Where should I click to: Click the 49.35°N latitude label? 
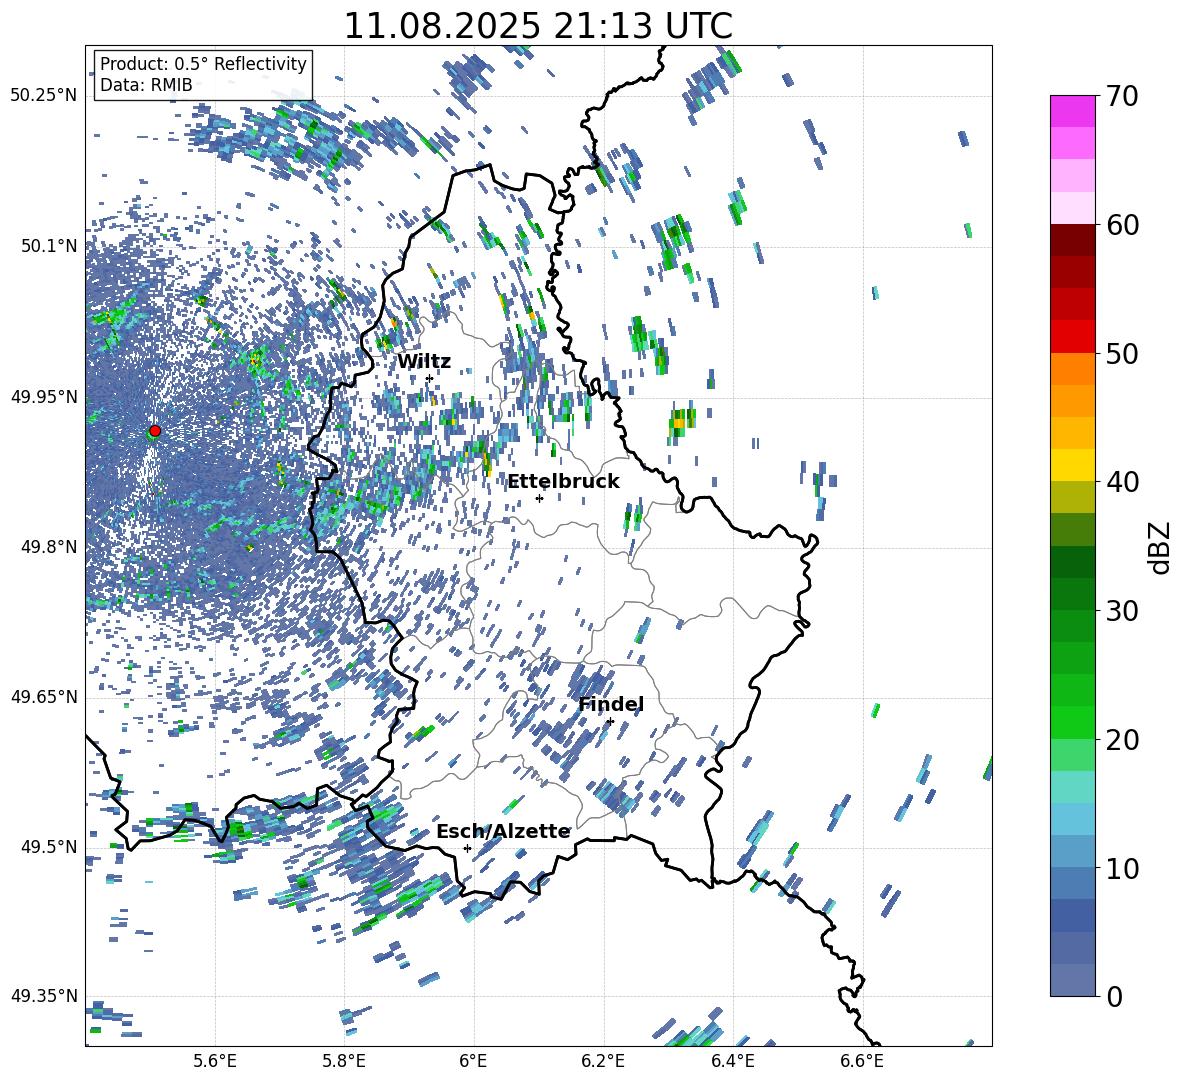coord(44,996)
